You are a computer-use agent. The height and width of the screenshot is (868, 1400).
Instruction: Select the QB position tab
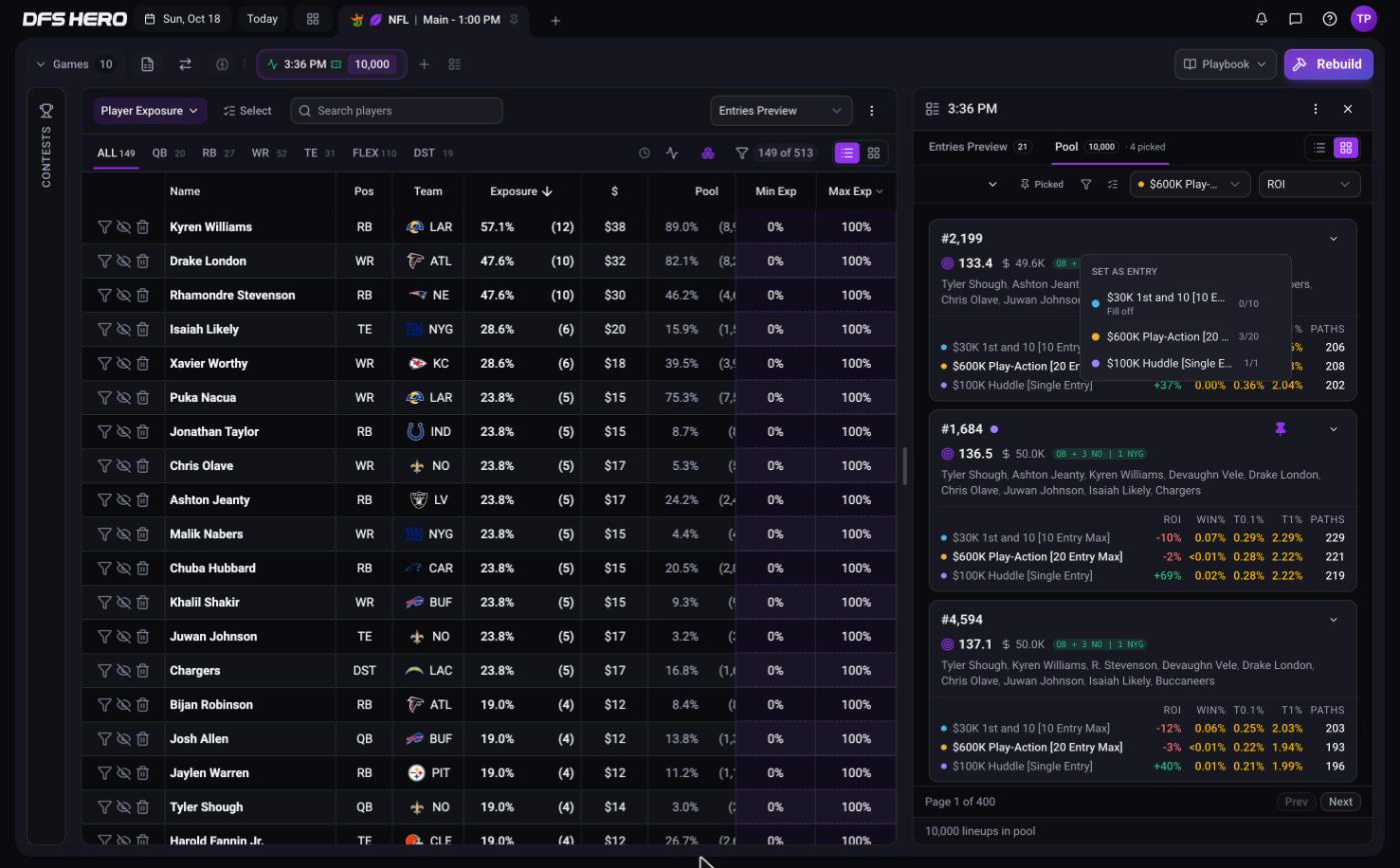point(168,153)
